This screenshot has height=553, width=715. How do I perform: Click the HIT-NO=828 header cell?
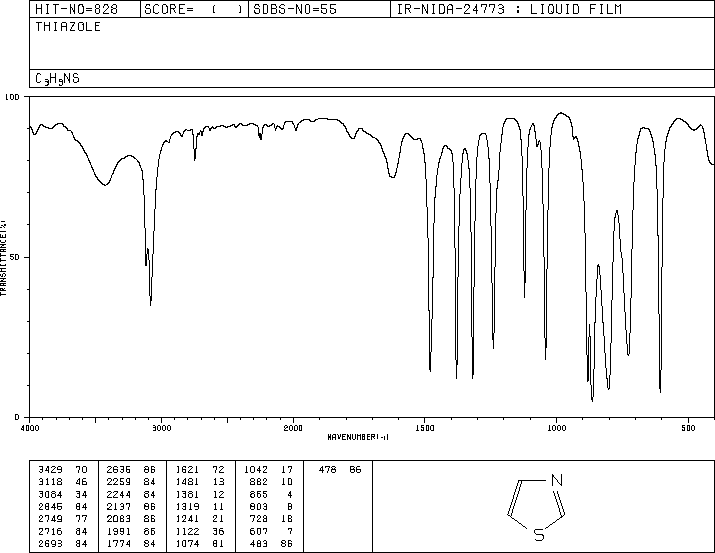pos(77,10)
